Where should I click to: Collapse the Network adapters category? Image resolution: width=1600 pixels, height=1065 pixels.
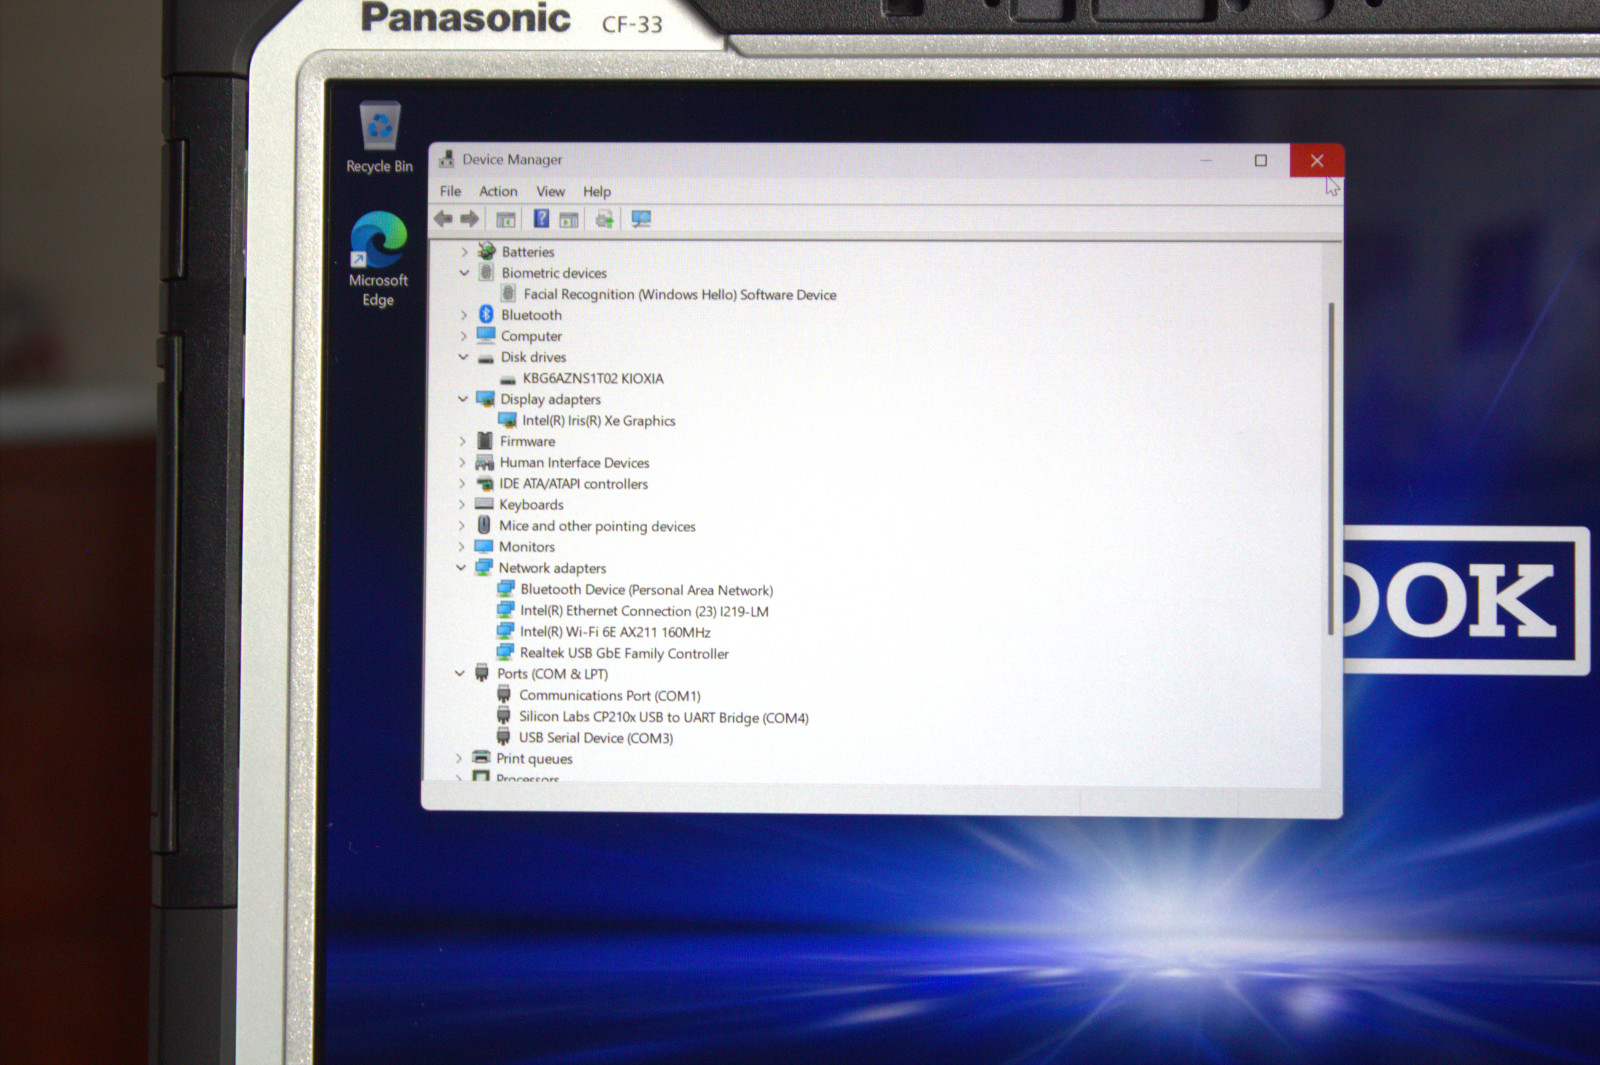tap(461, 567)
